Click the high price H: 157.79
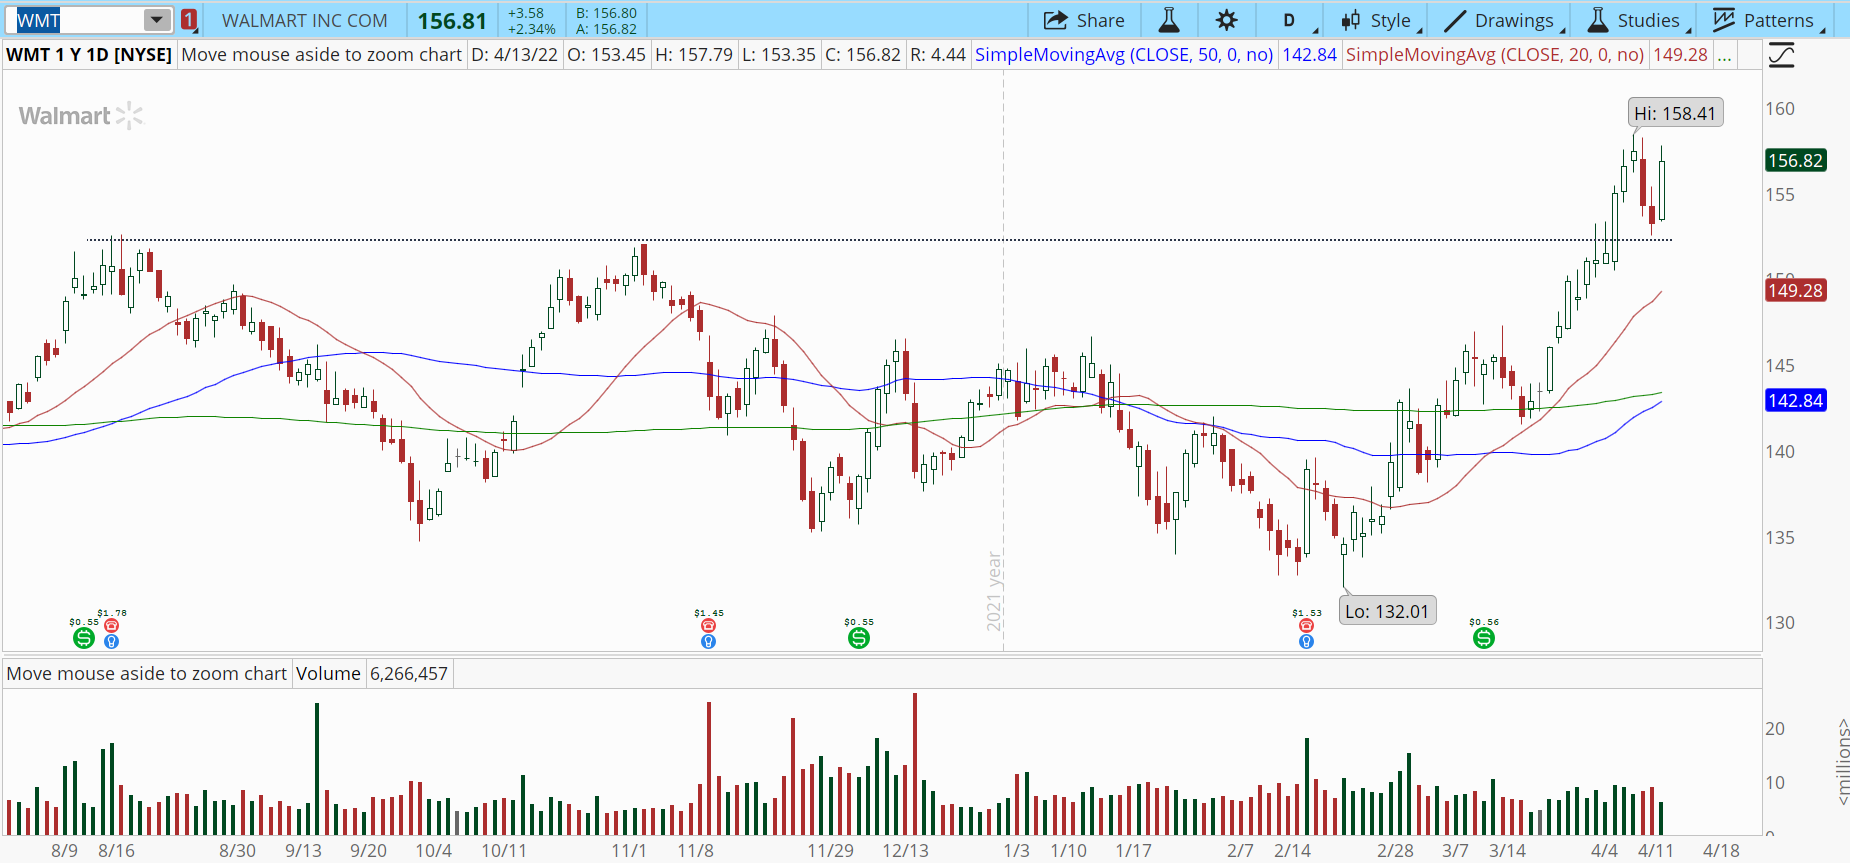1850x863 pixels. point(694,55)
